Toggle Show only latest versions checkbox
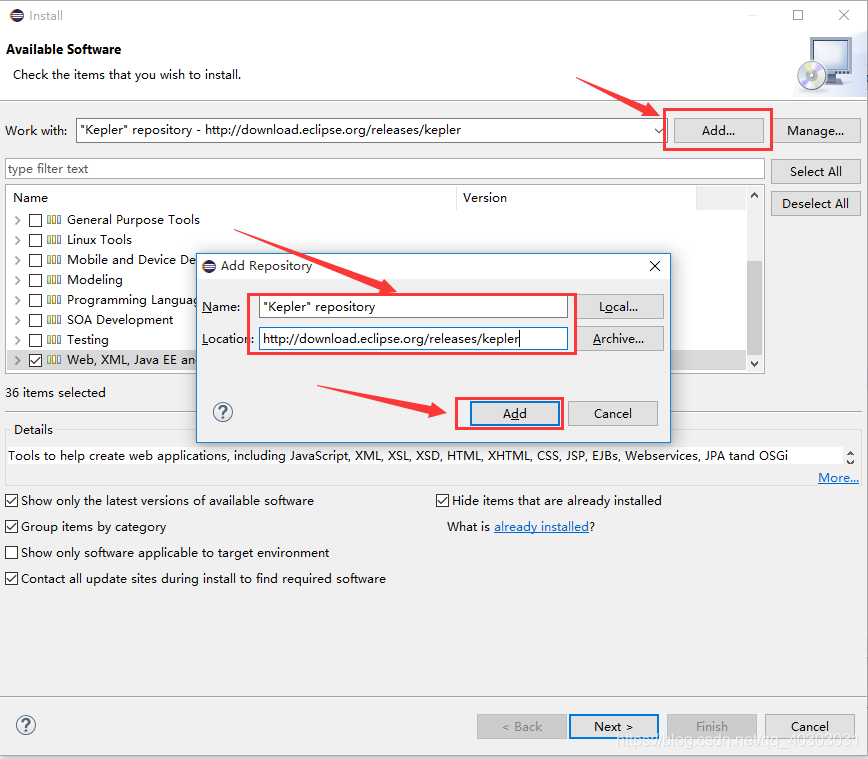868x759 pixels. pyautogui.click(x=12, y=501)
